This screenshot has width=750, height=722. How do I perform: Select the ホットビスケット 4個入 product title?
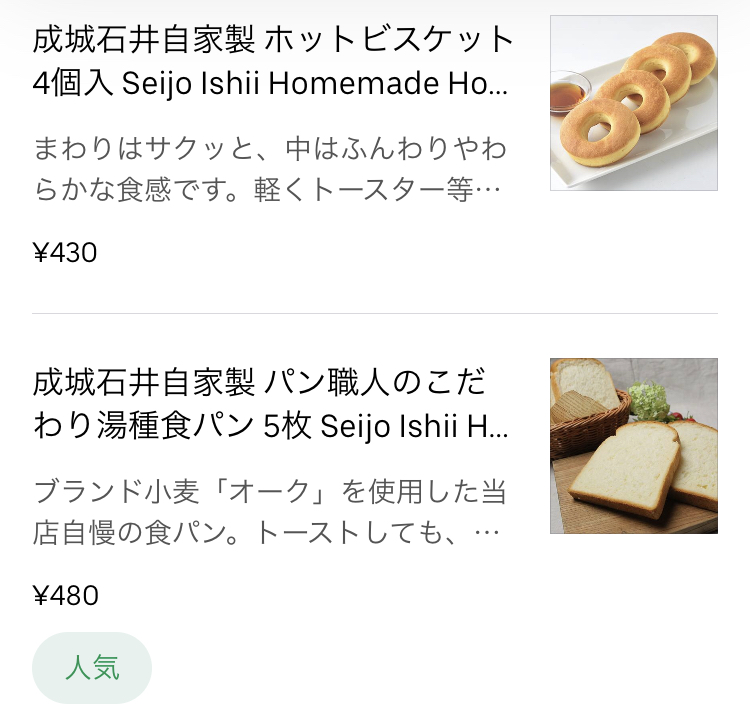(272, 62)
